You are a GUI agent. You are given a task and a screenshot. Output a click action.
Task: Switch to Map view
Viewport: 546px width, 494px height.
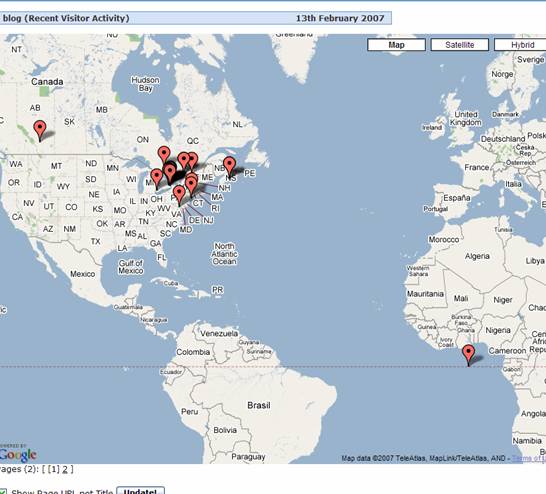[396, 45]
